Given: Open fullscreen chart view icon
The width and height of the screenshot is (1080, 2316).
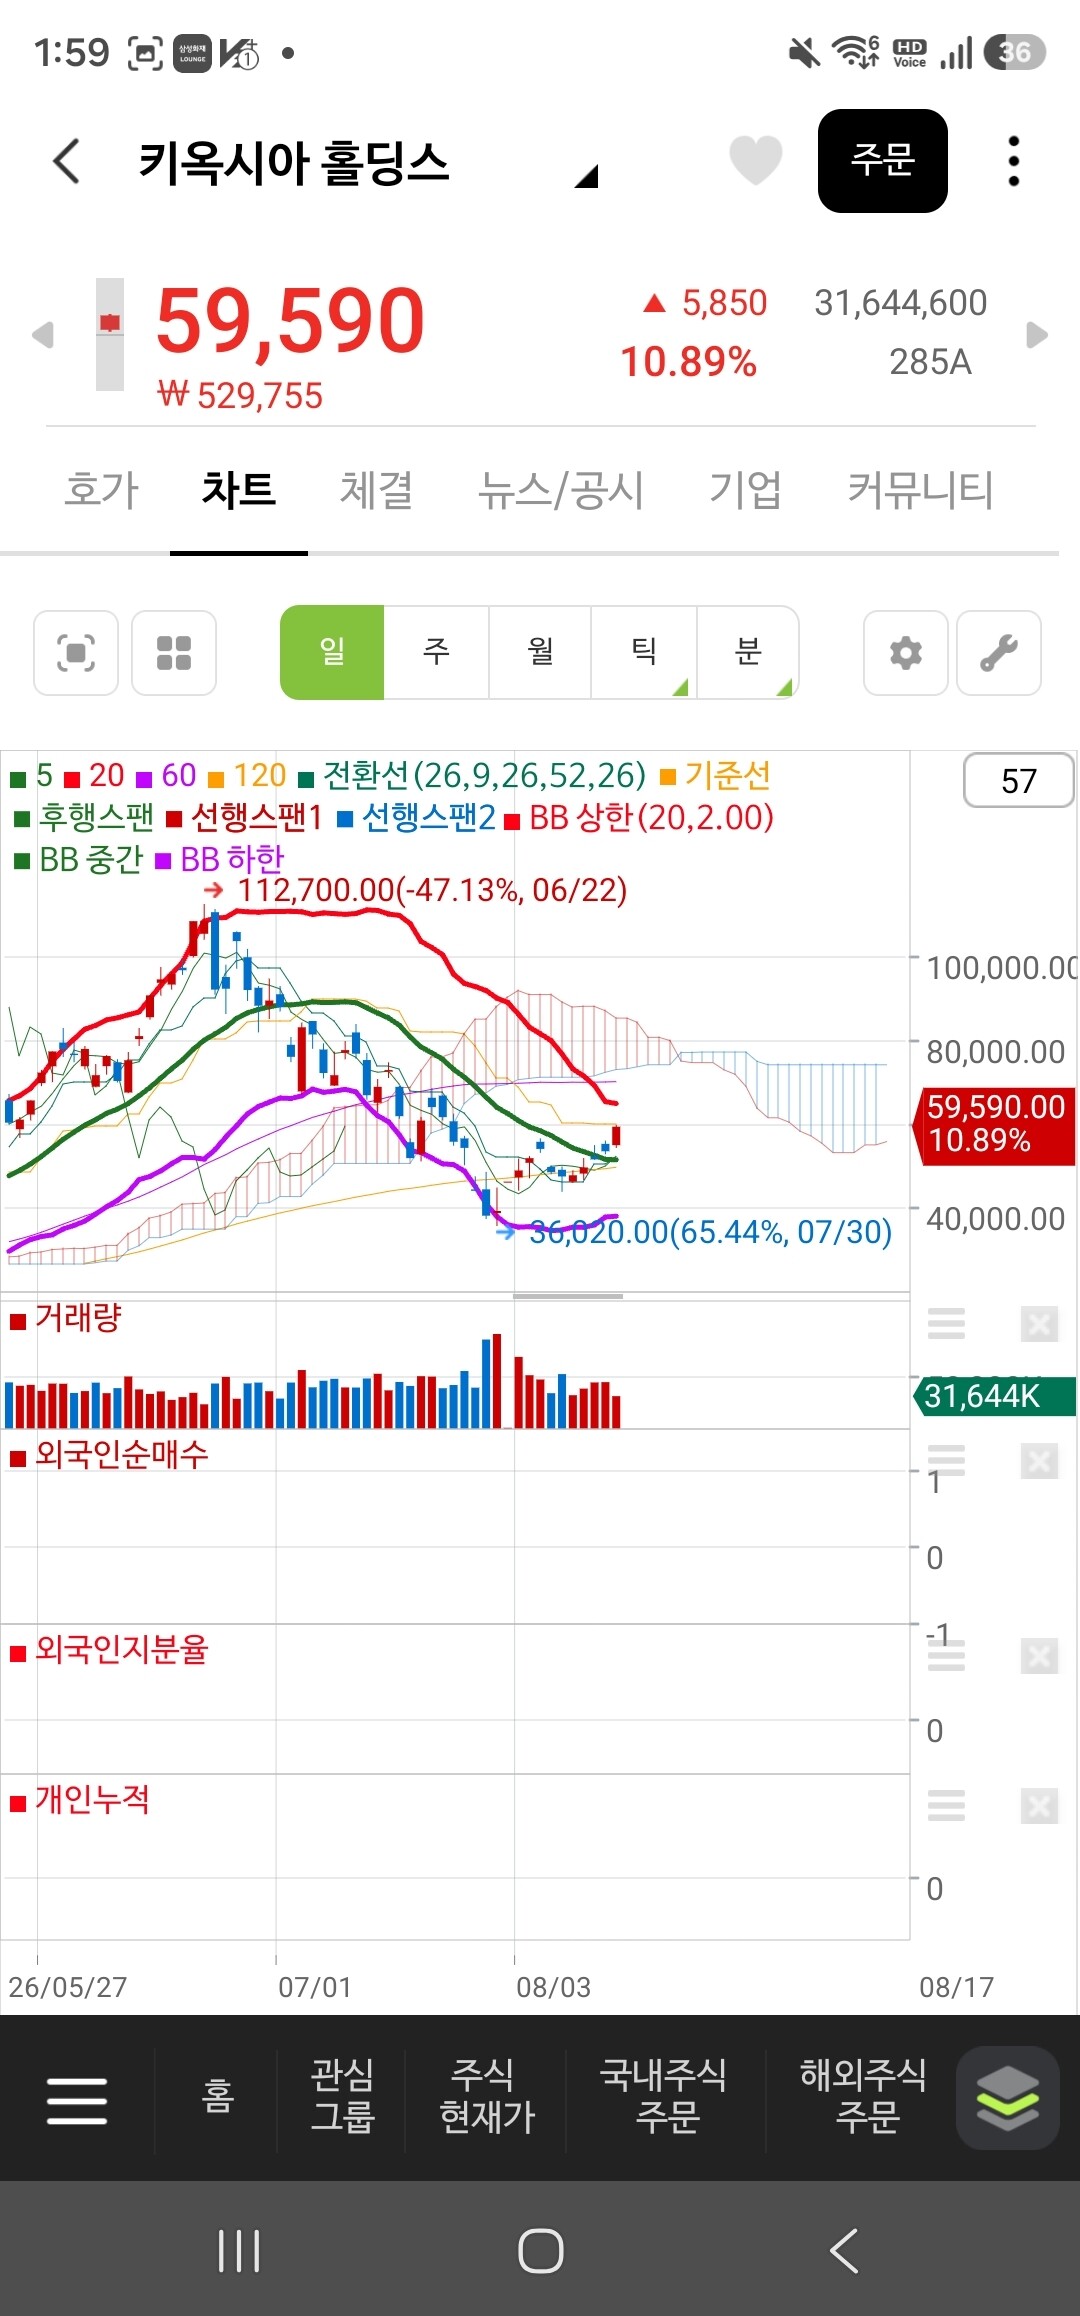Looking at the screenshot, I should click(x=76, y=653).
